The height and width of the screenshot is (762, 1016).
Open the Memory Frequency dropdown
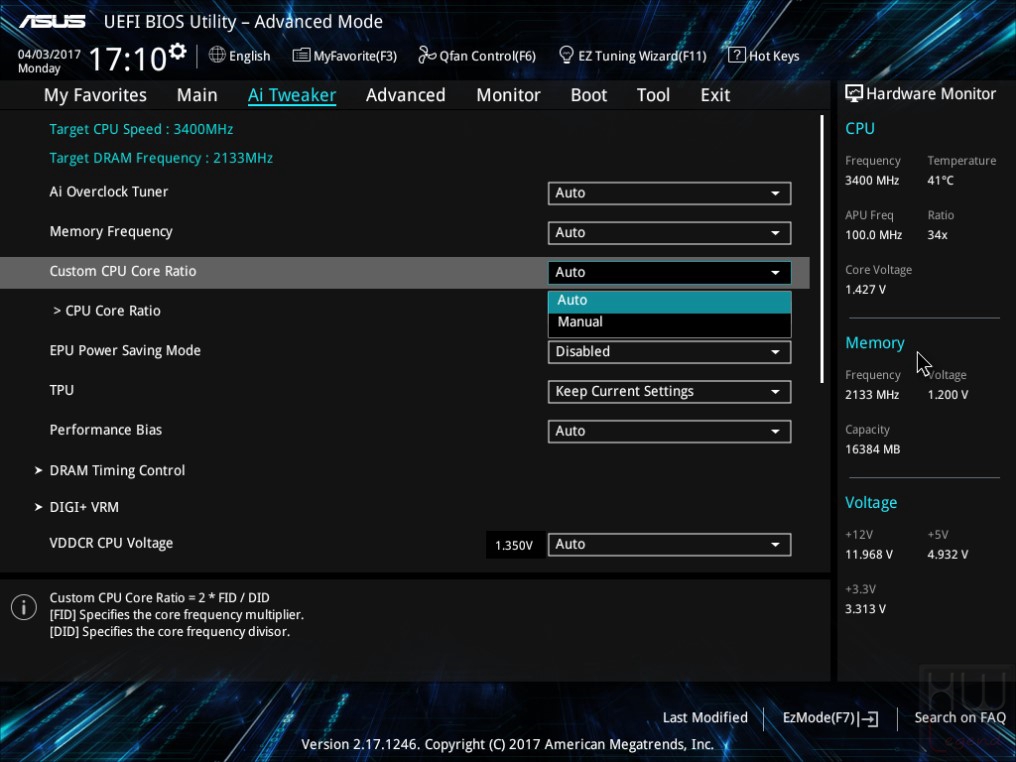[x=669, y=233]
